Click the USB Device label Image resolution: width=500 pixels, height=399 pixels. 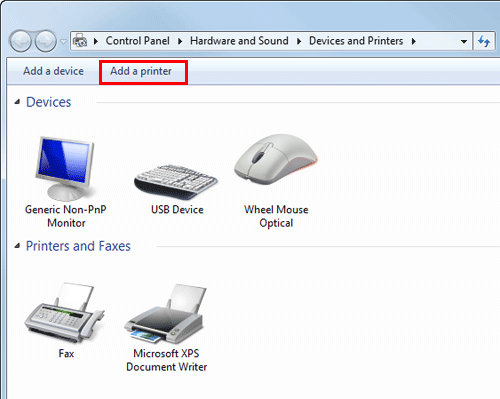[177, 209]
